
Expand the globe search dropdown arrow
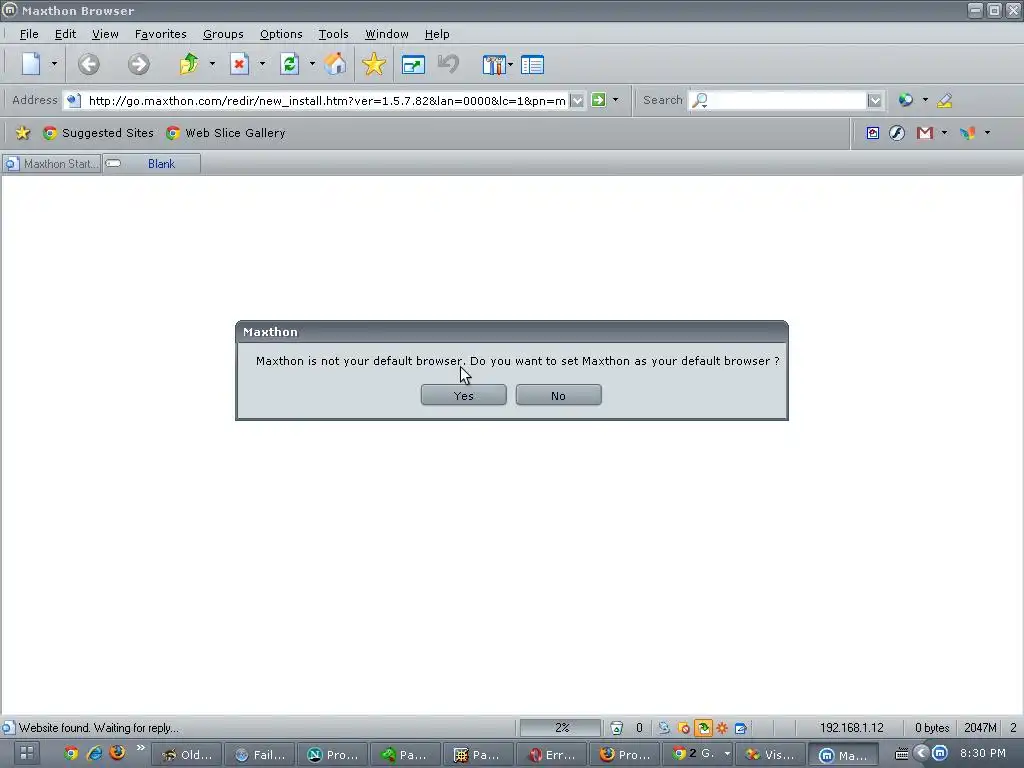925,100
